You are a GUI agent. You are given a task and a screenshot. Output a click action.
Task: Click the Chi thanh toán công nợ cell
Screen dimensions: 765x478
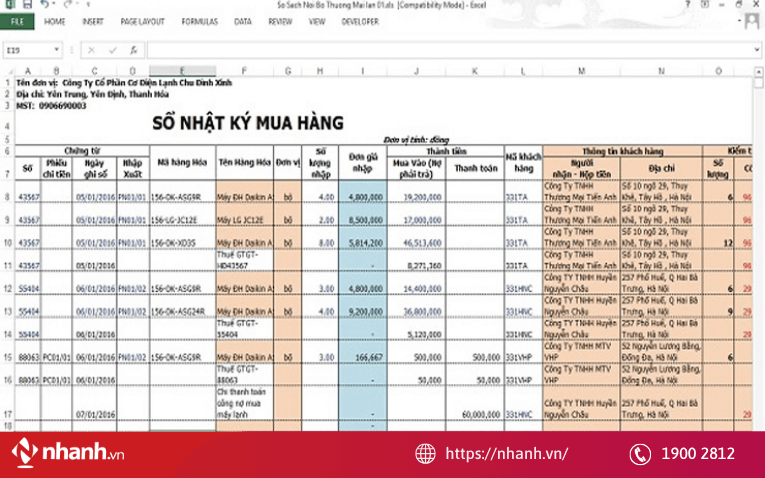coord(244,403)
